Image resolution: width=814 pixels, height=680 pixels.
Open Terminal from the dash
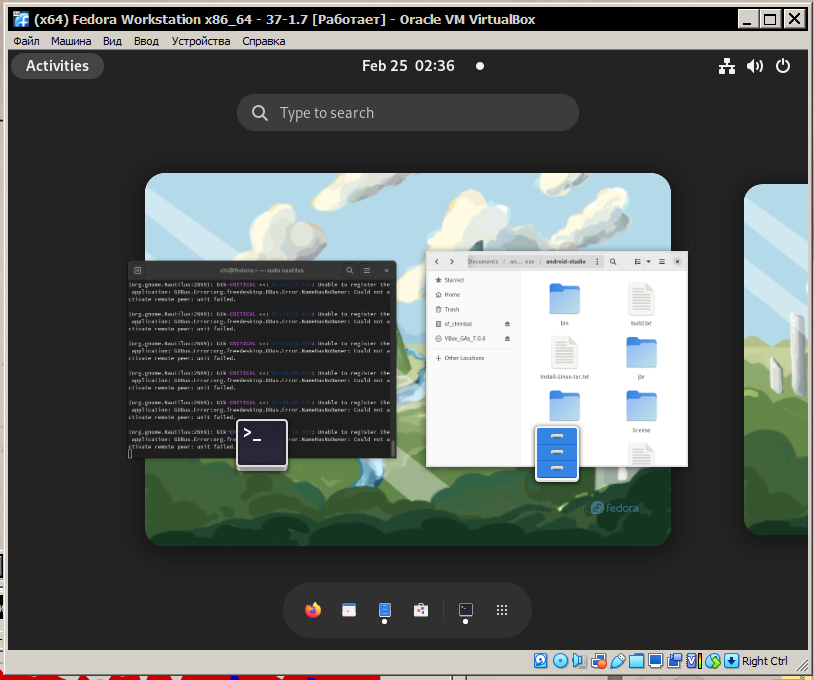point(466,609)
